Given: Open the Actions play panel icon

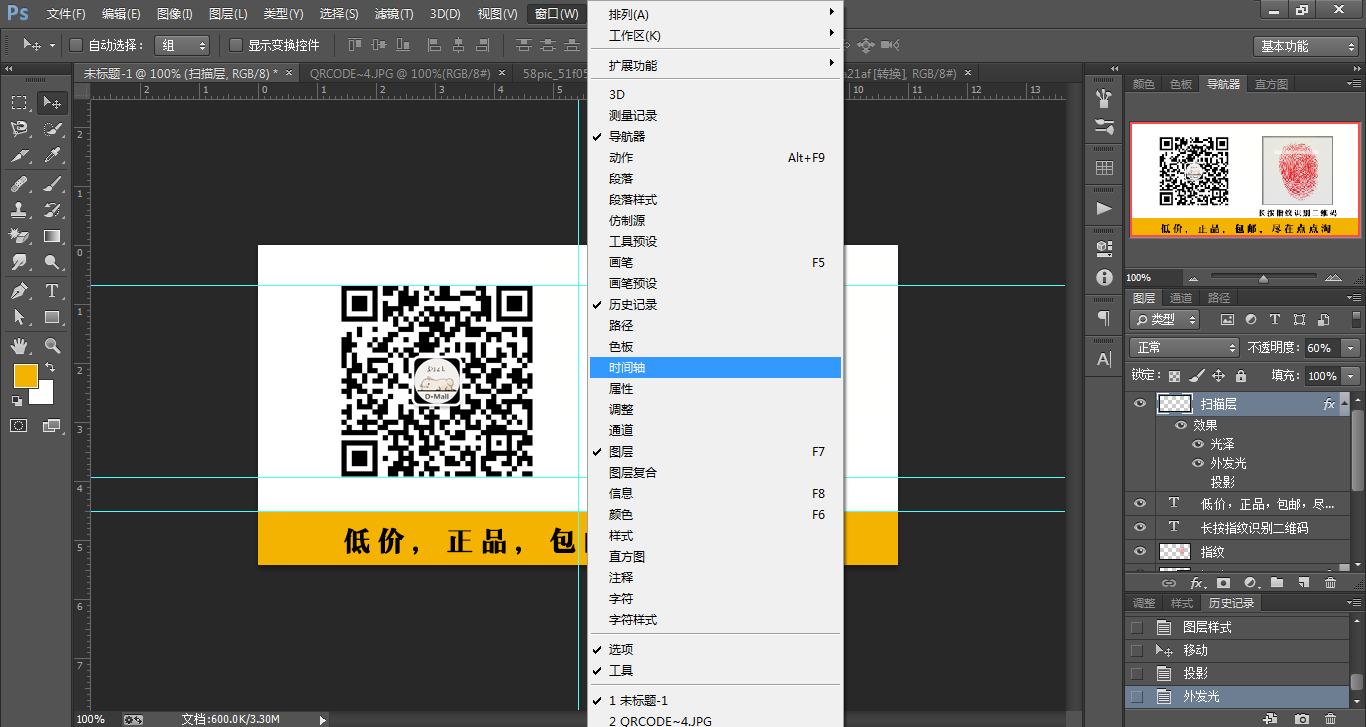Looking at the screenshot, I should pyautogui.click(x=1104, y=208).
